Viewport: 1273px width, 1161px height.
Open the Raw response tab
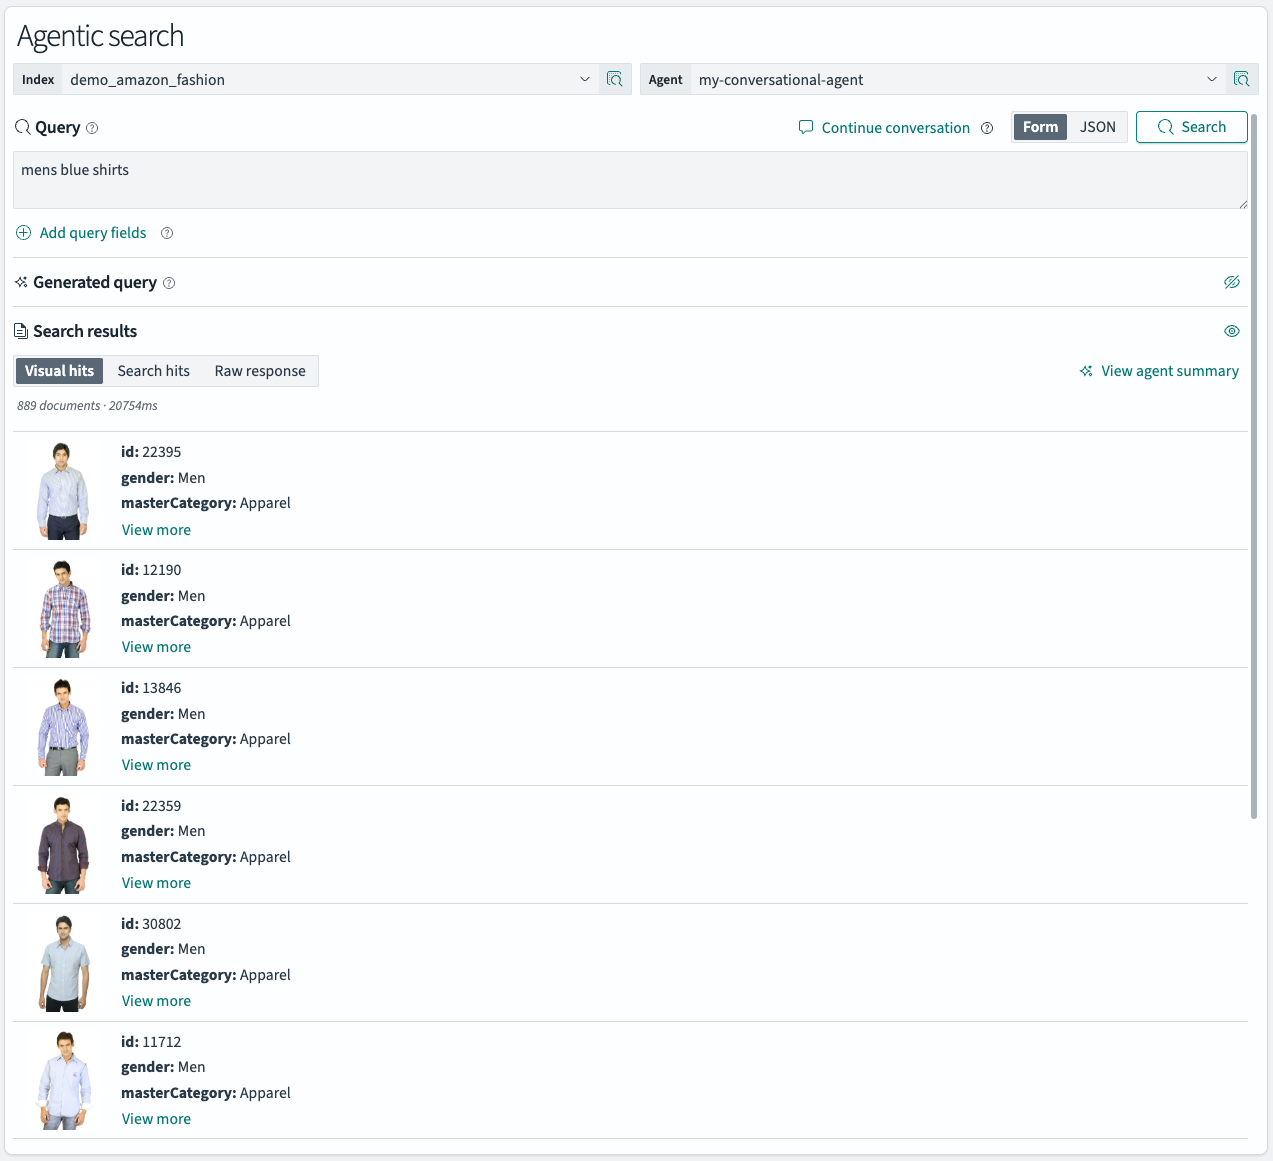[259, 370]
